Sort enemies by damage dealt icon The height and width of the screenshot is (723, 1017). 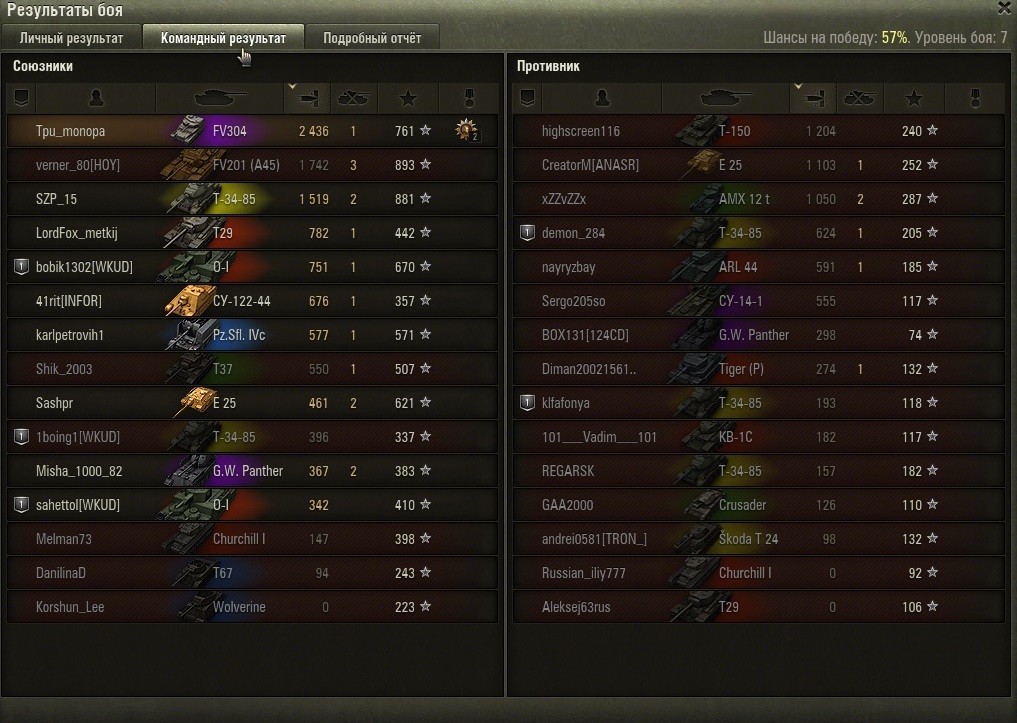813,99
